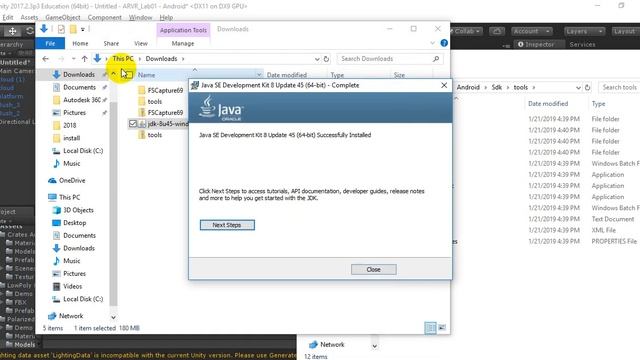Open Home ribbon tab in Explorer
Image resolution: width=640 pixels, height=360 pixels.
pyautogui.click(x=80, y=43)
